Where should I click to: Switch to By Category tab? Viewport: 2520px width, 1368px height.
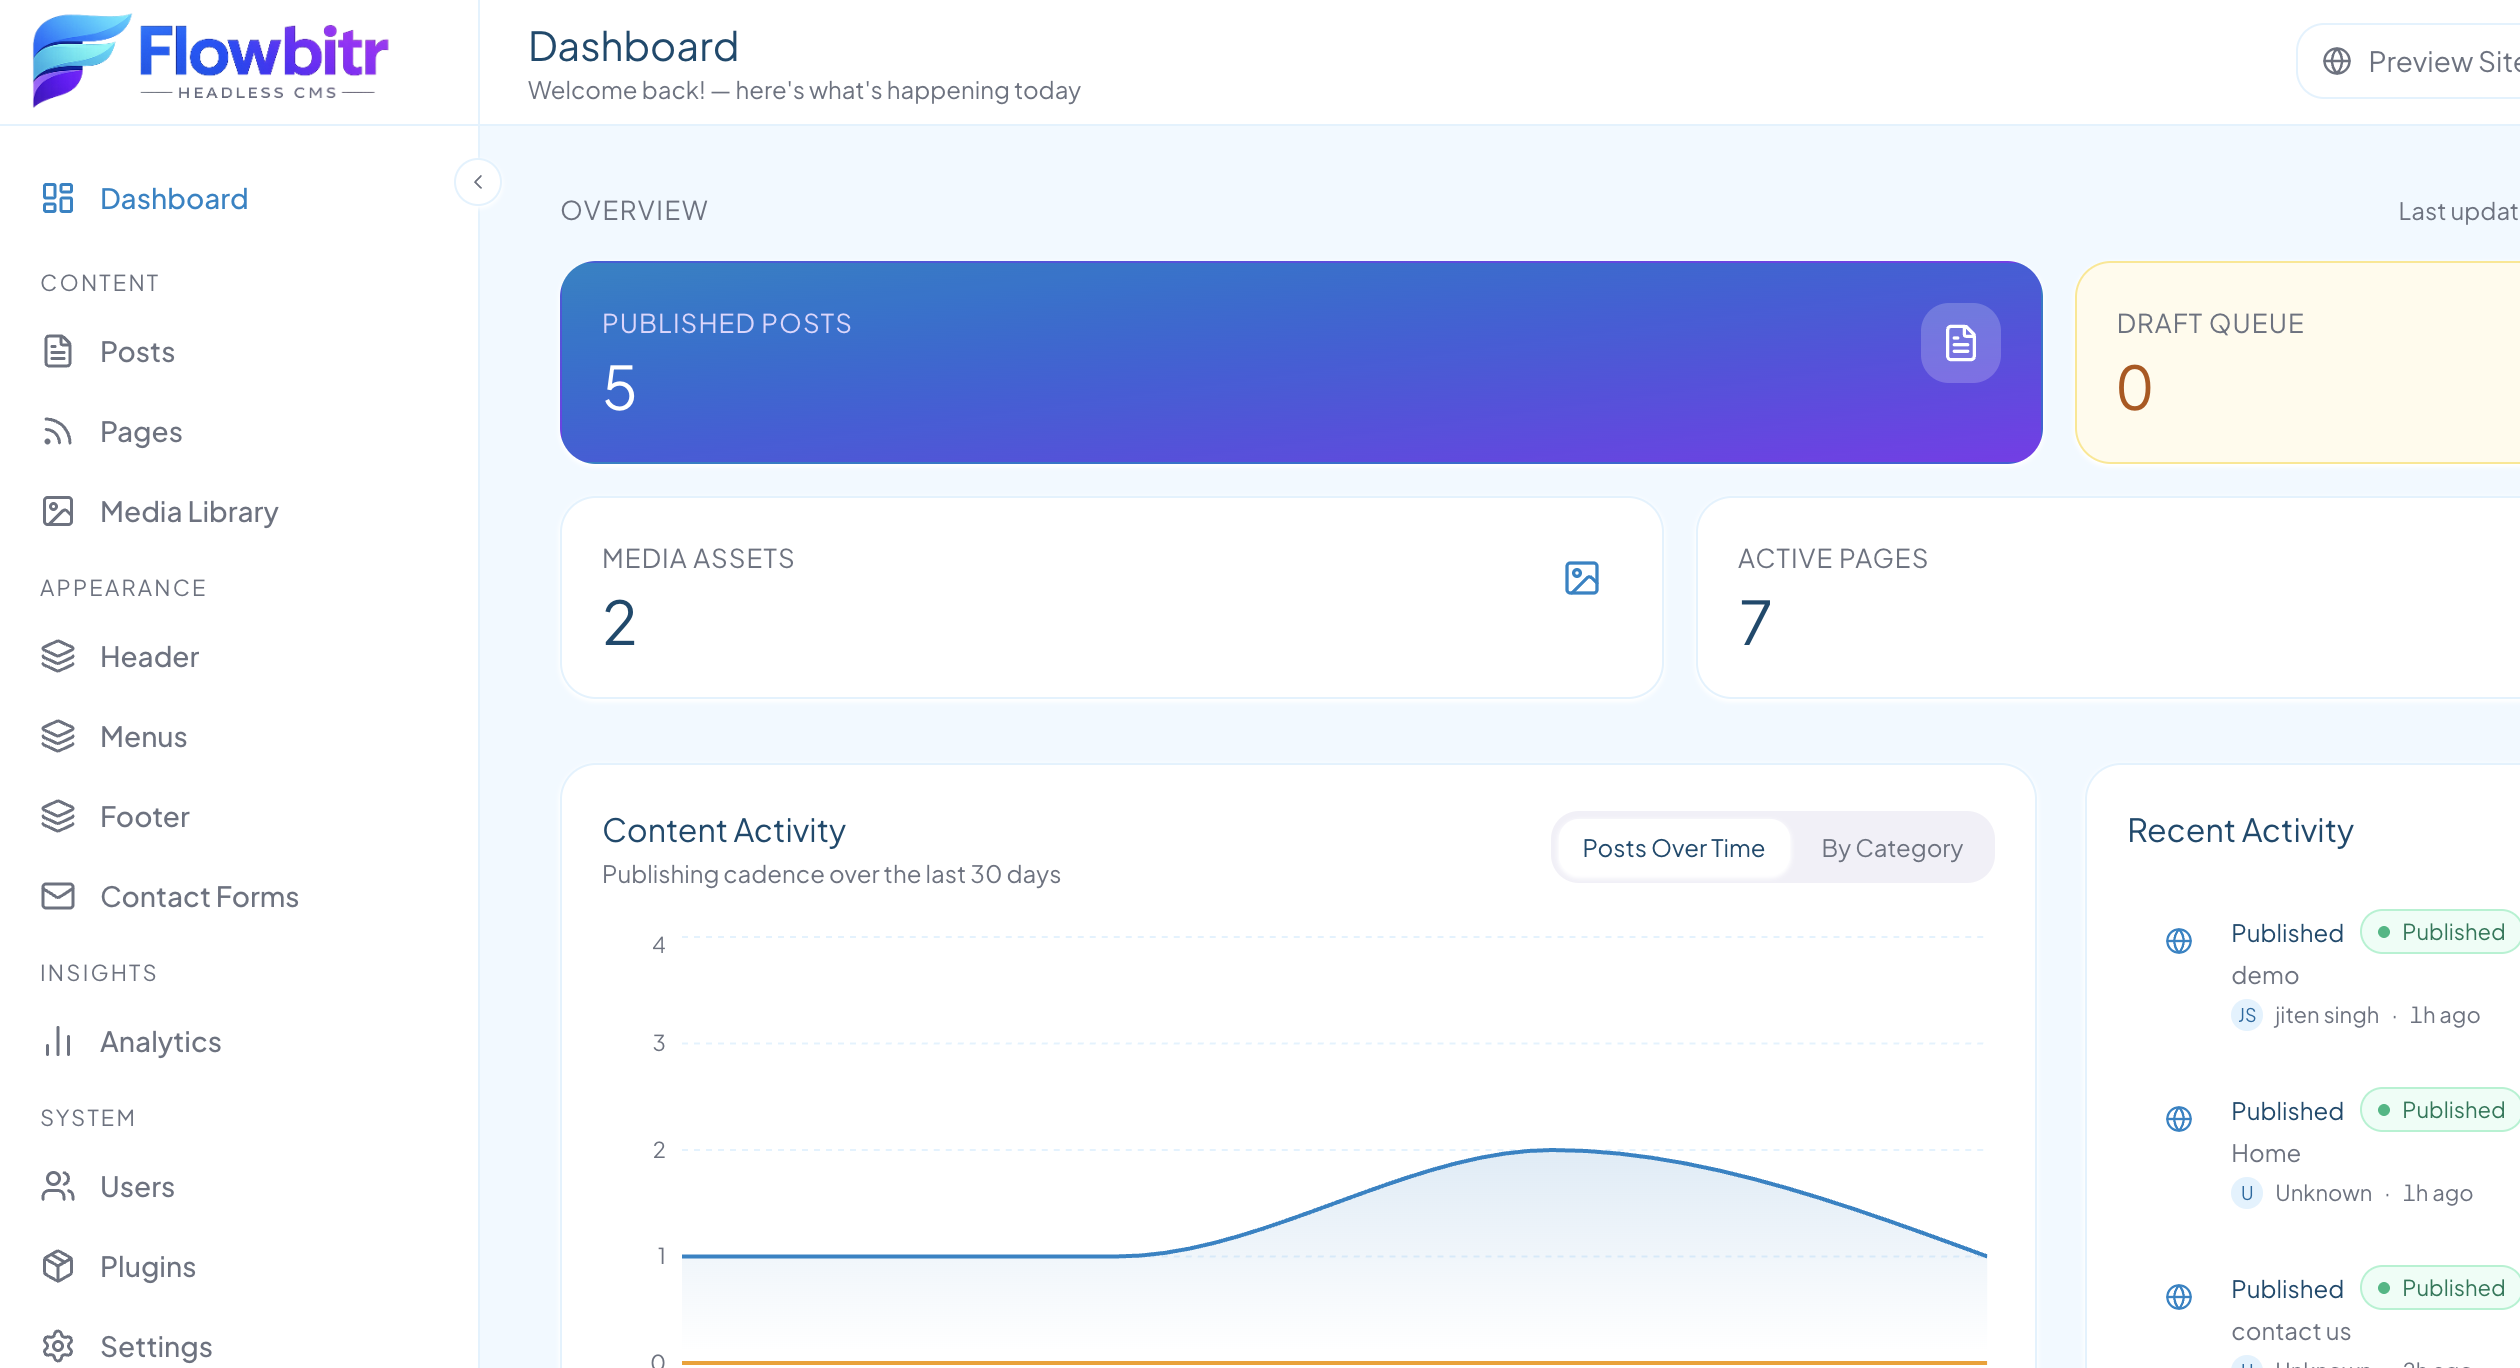pos(1891,848)
